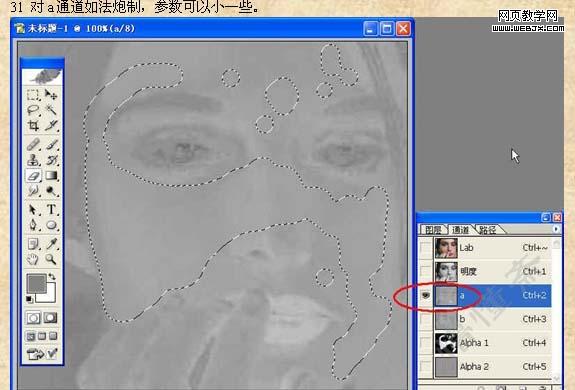575x390 pixels.
Task: Close the 未标题-1 document window
Action: point(403,29)
